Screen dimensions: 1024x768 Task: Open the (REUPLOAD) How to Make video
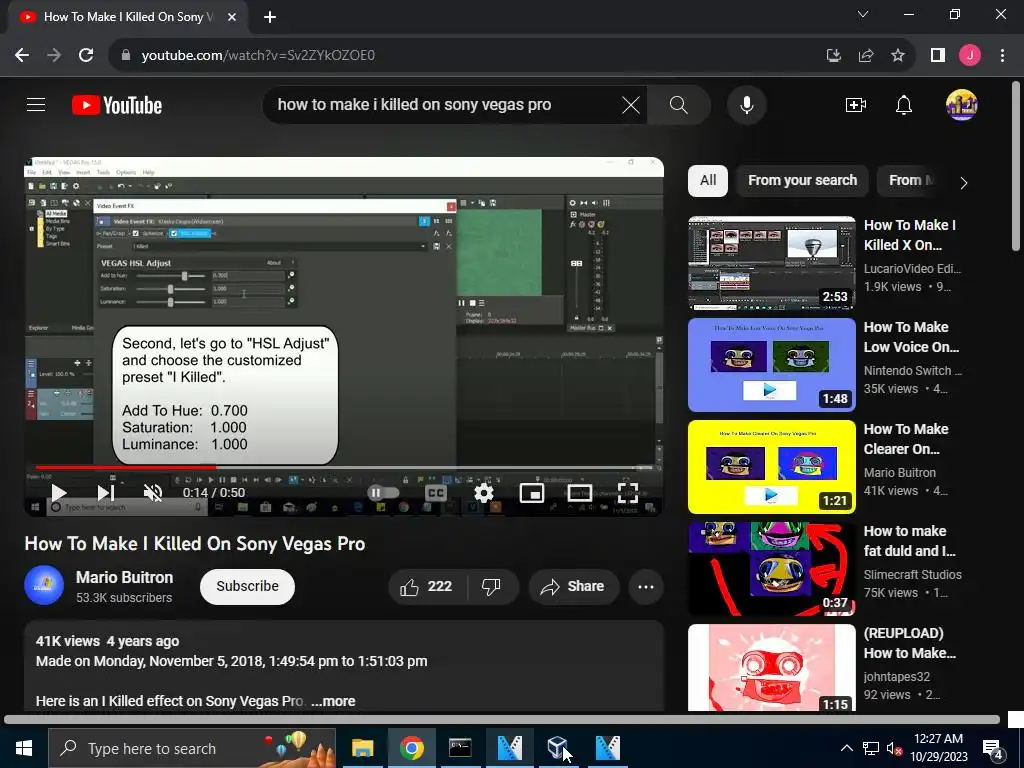[x=909, y=643]
